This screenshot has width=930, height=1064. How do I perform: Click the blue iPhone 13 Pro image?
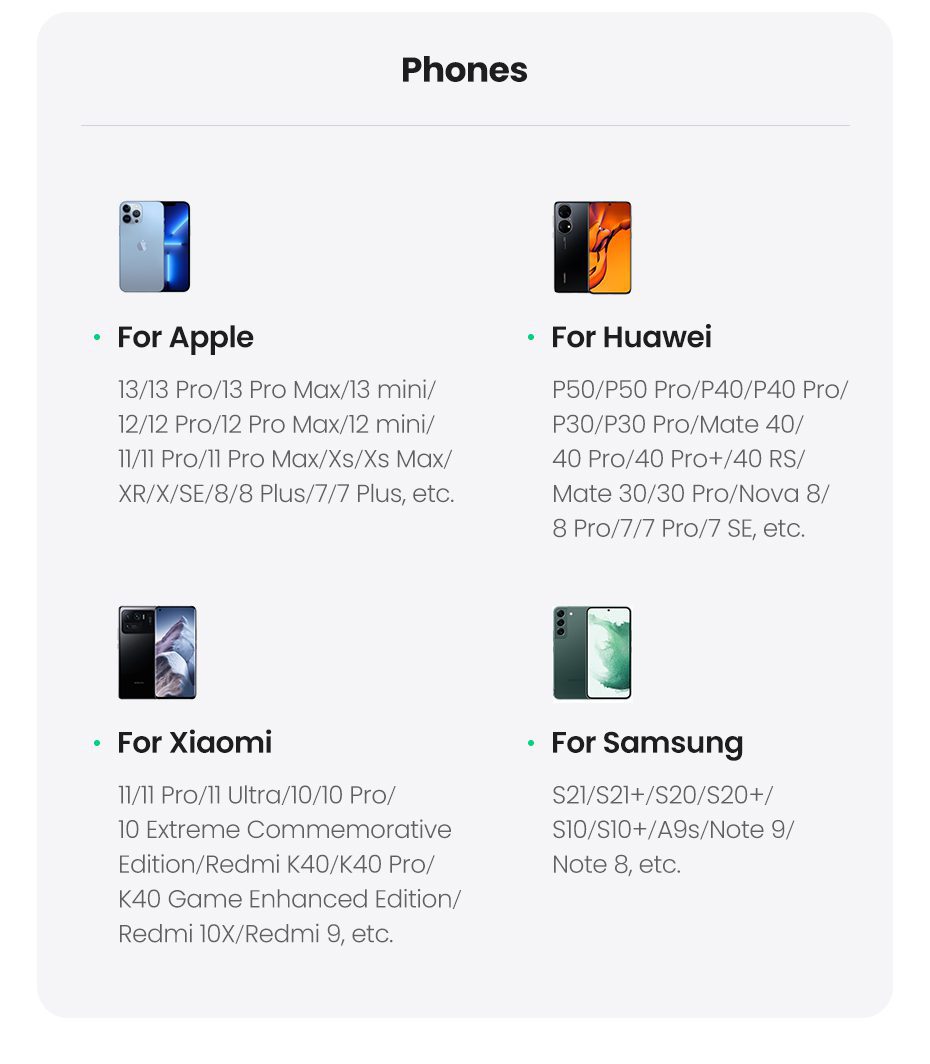tap(154, 247)
